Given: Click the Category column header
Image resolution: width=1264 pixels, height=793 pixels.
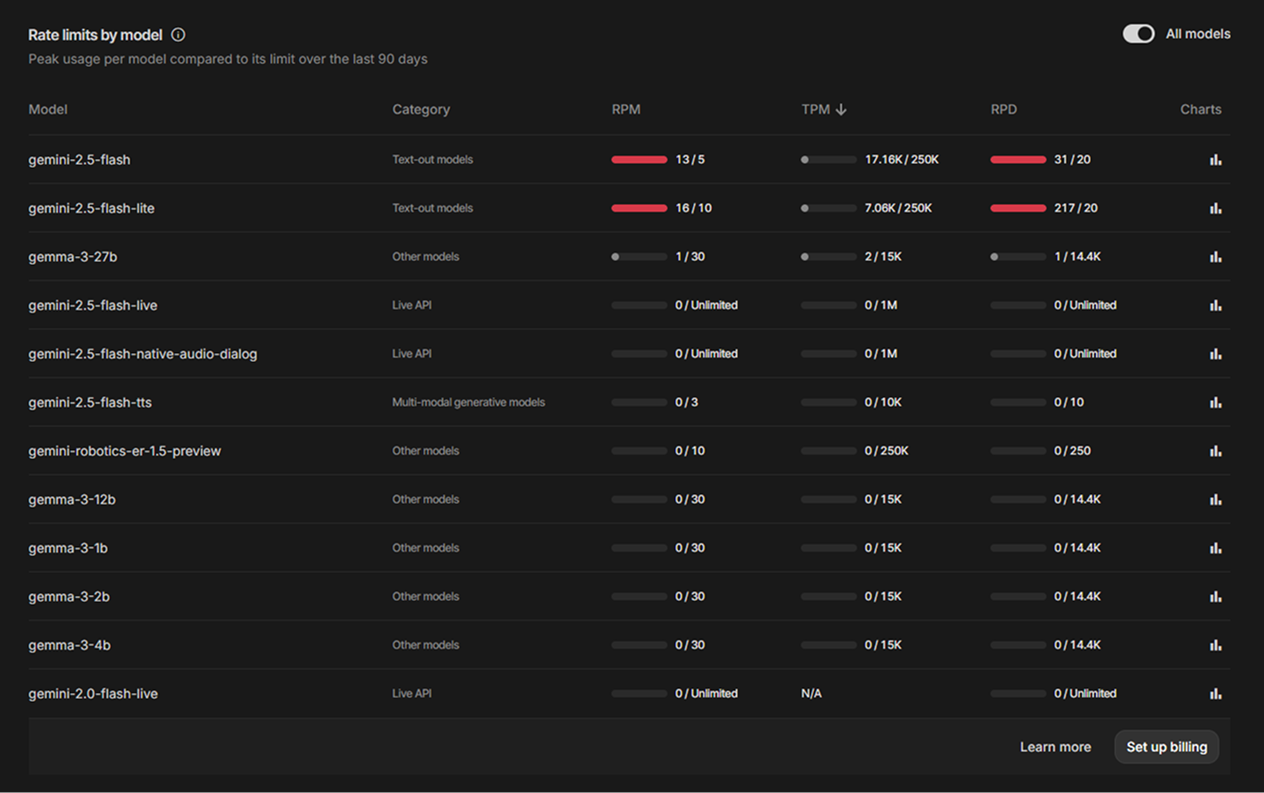Looking at the screenshot, I should [x=421, y=110].
